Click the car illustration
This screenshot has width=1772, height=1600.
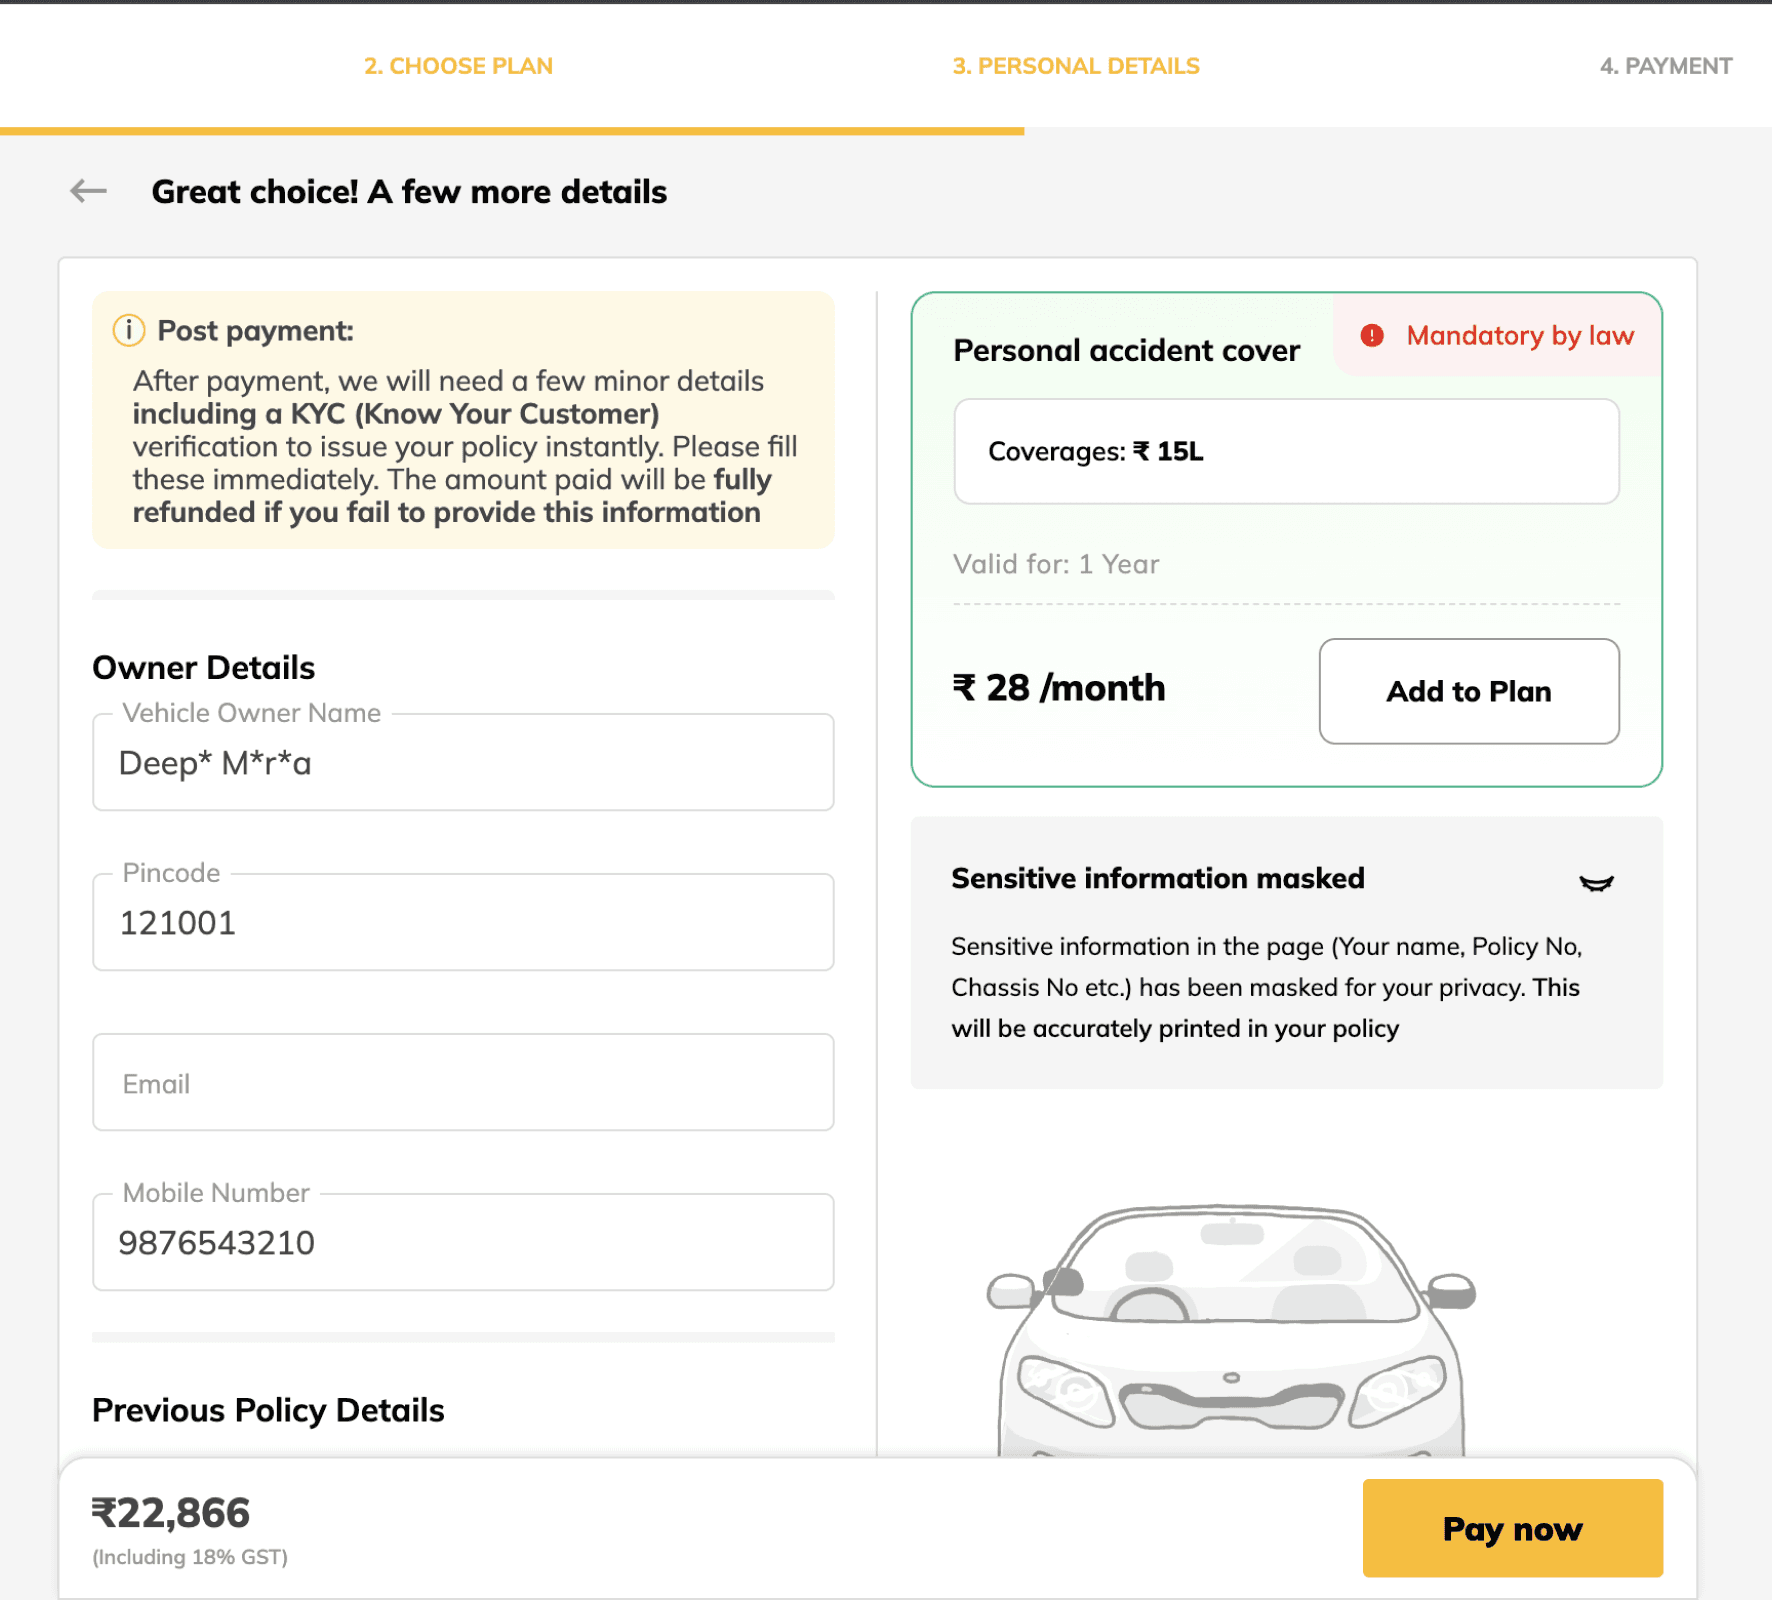(x=1231, y=1330)
